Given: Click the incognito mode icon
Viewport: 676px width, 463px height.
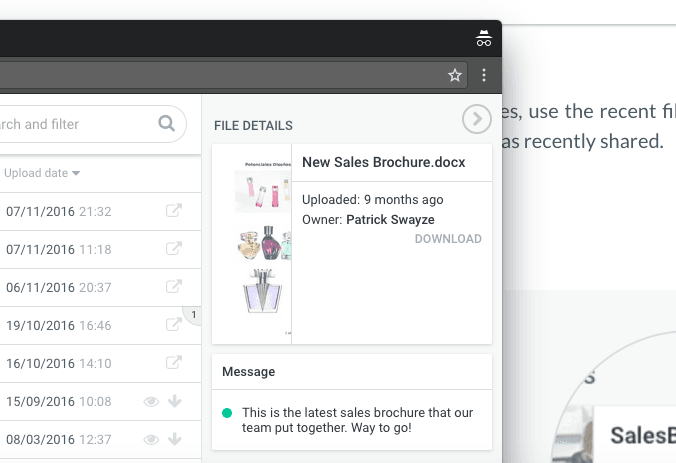Looking at the screenshot, I should [x=484, y=39].
